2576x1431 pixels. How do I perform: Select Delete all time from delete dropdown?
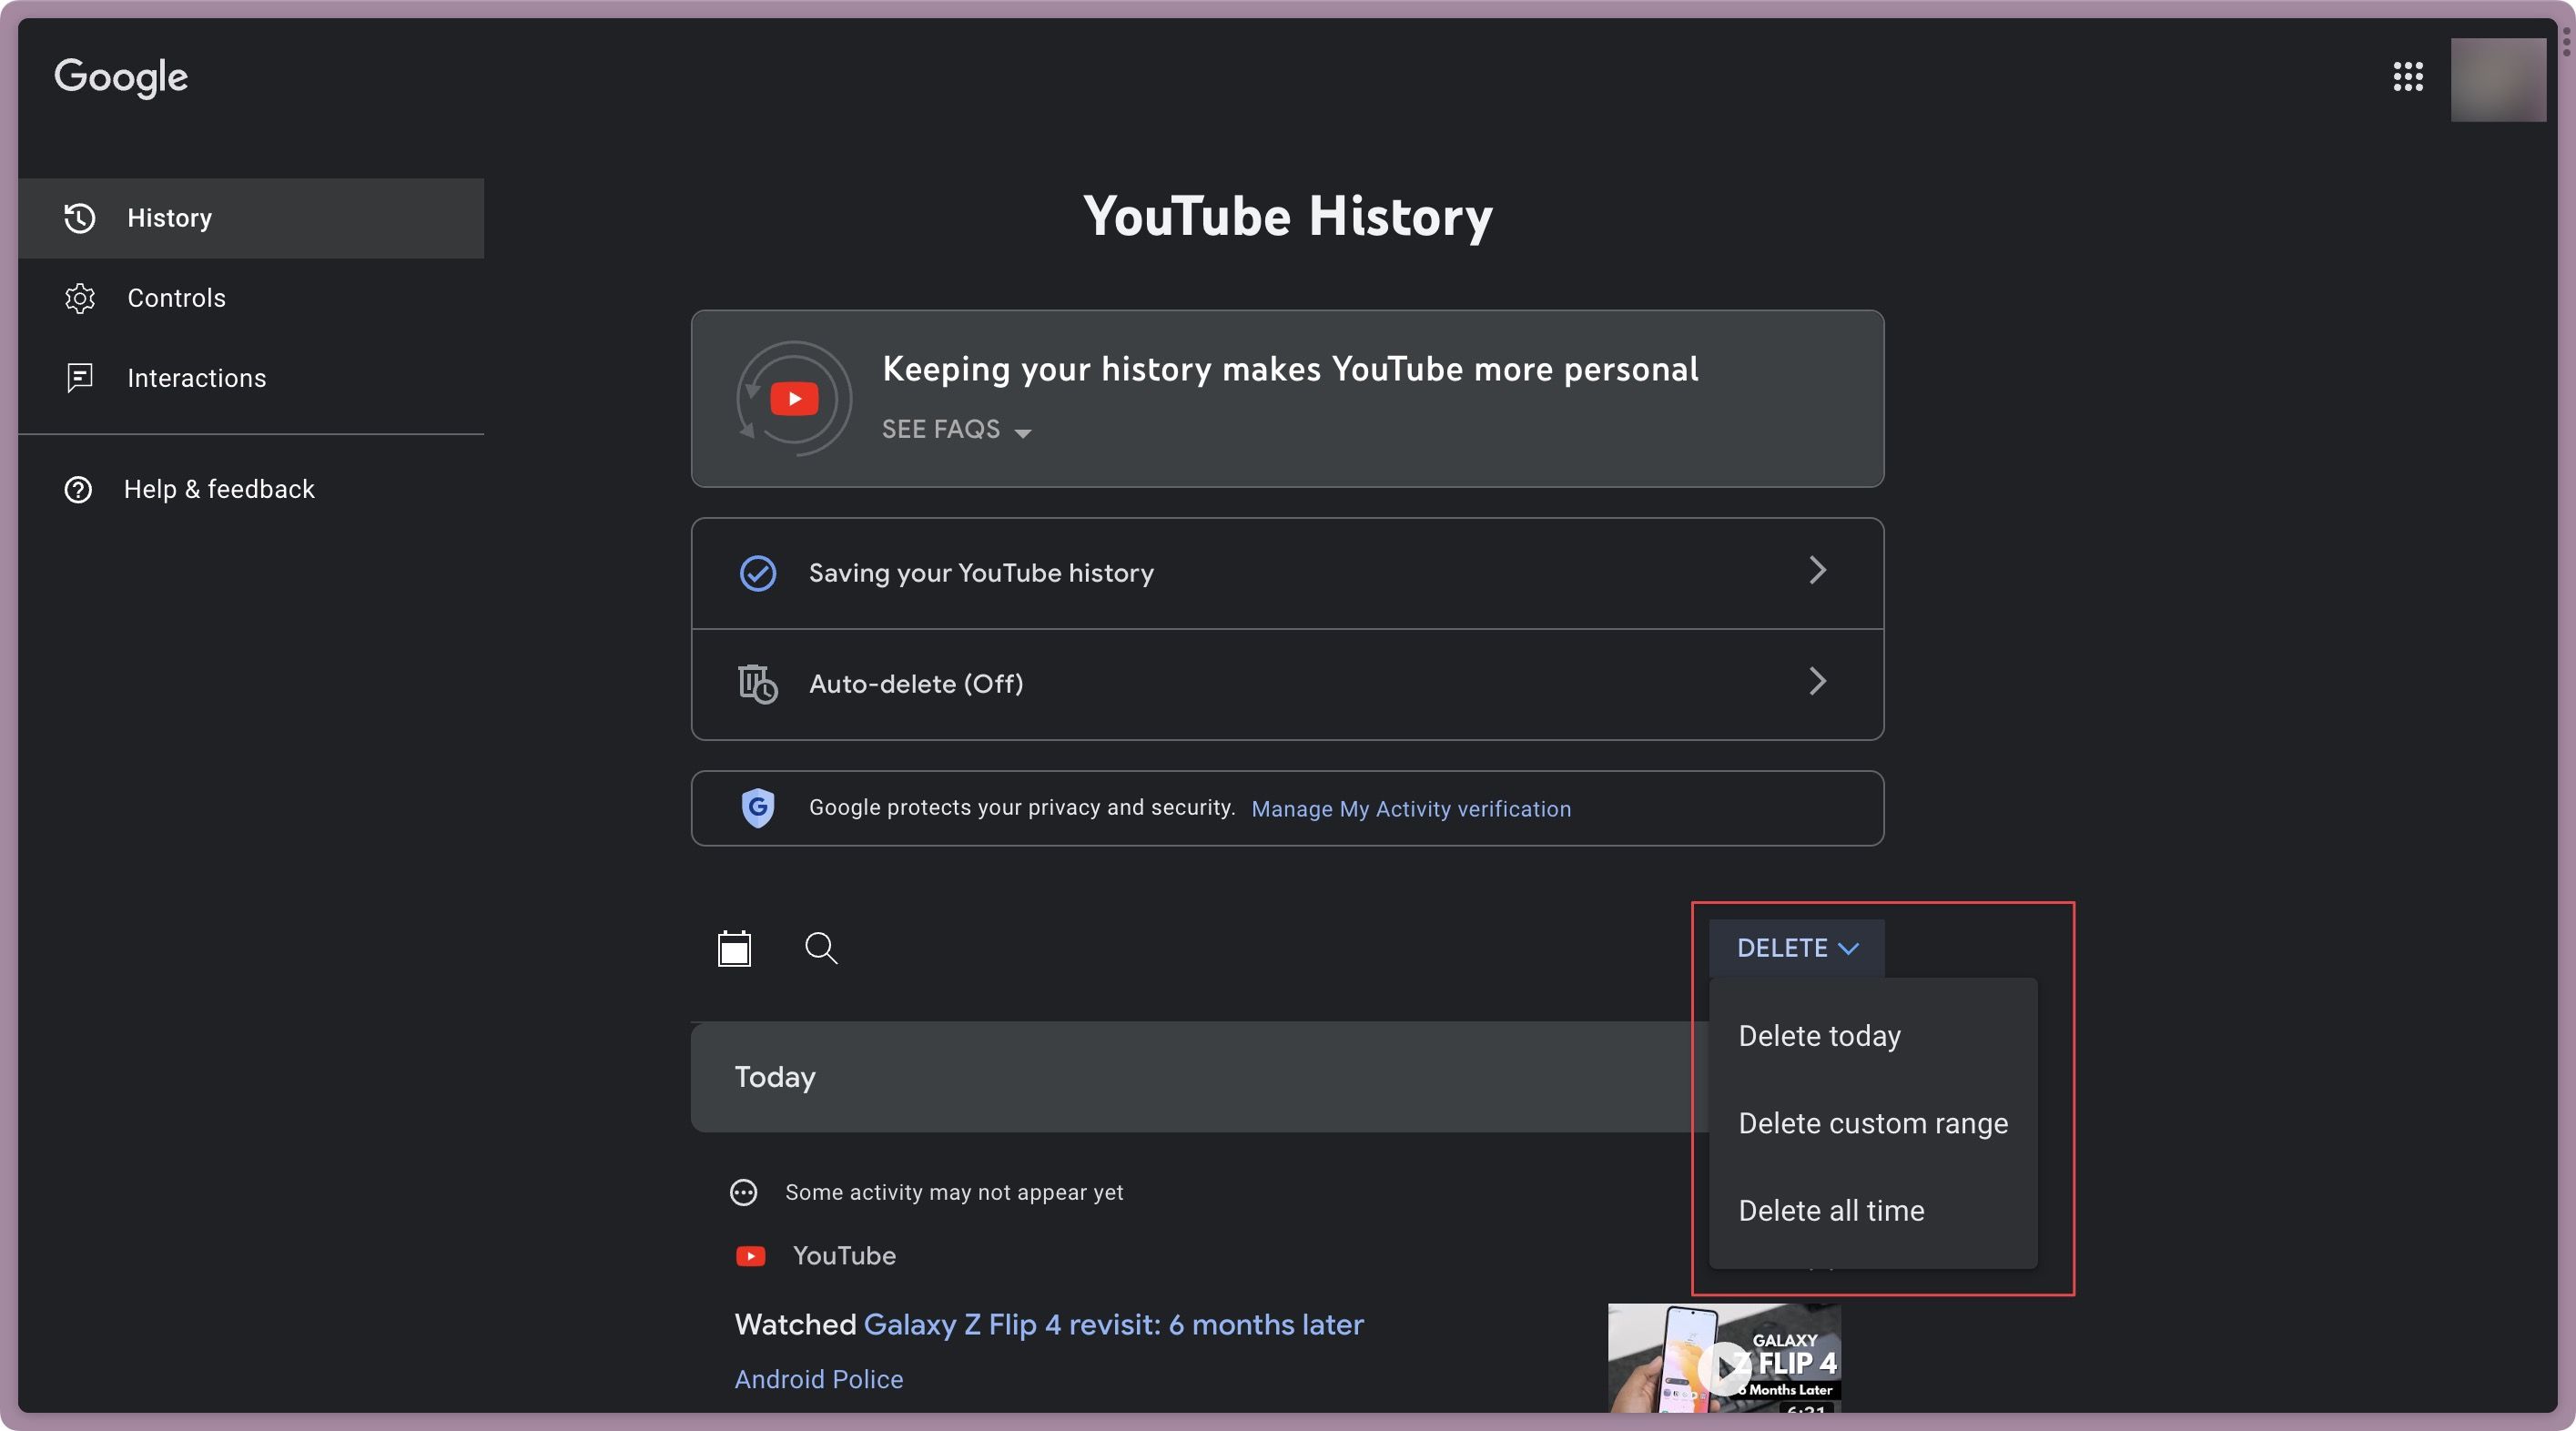pos(1831,1211)
